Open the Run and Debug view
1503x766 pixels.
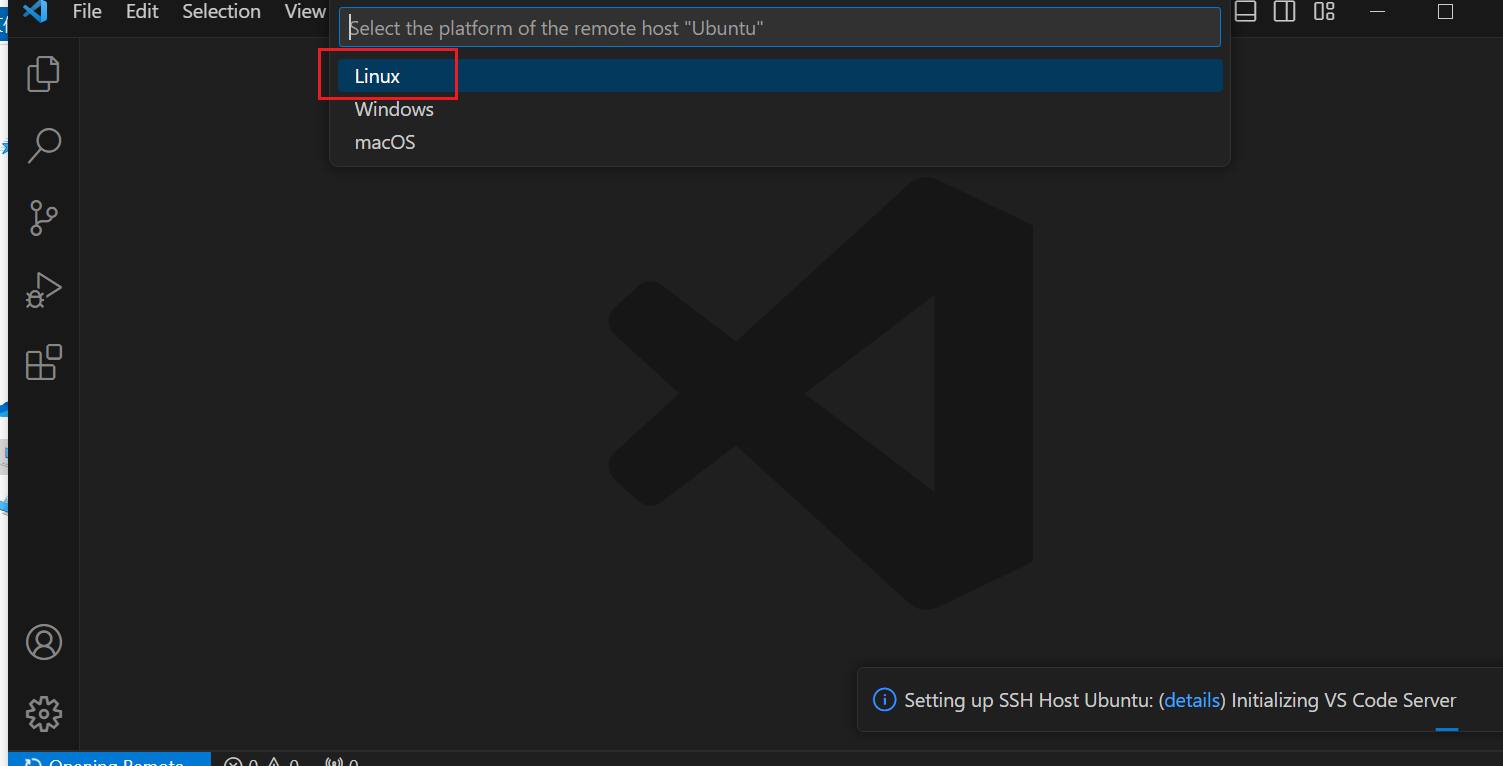(x=43, y=290)
